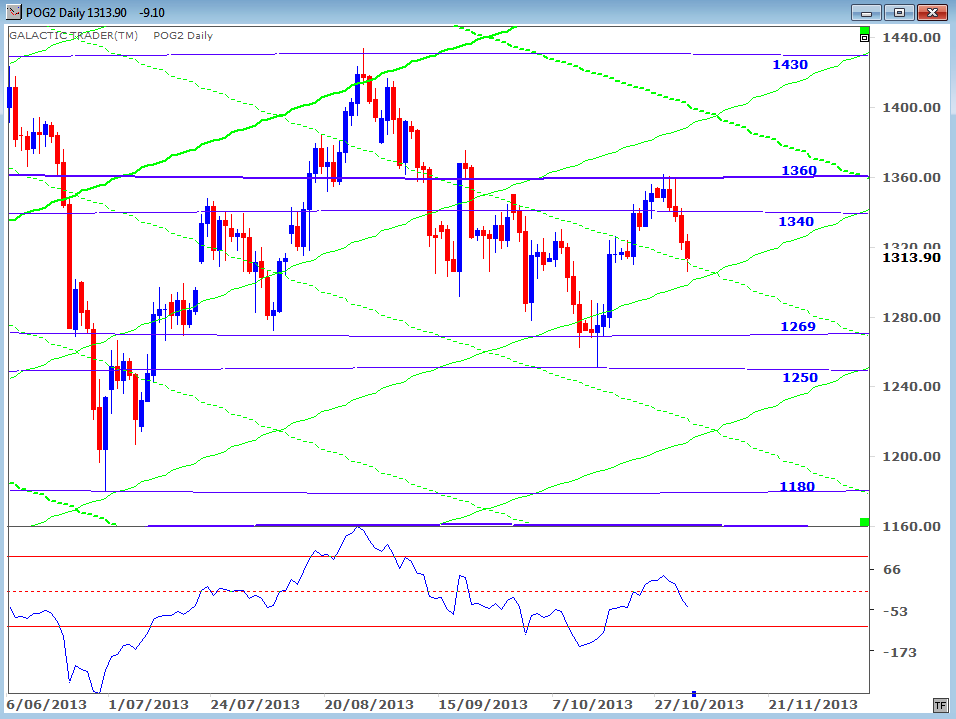Viewport: 956px width, 719px height.
Task: Click the TF timeframe button
Action: (940, 705)
